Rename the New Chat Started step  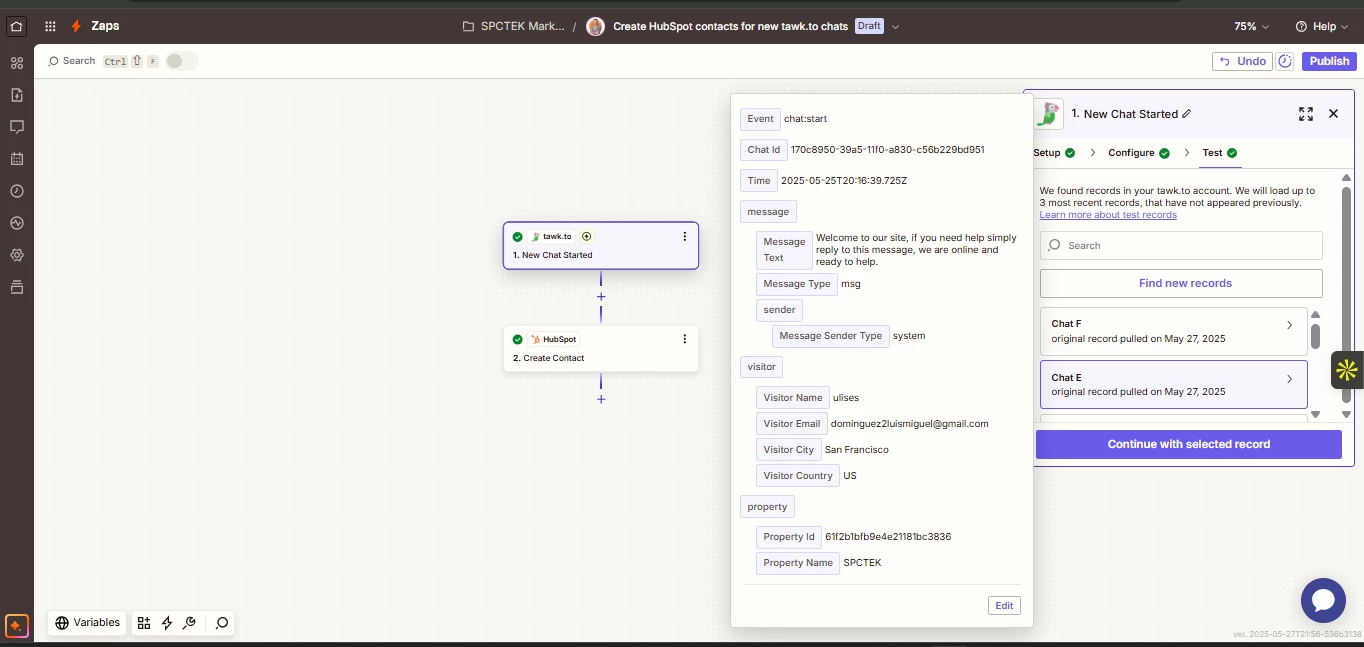1187,114
